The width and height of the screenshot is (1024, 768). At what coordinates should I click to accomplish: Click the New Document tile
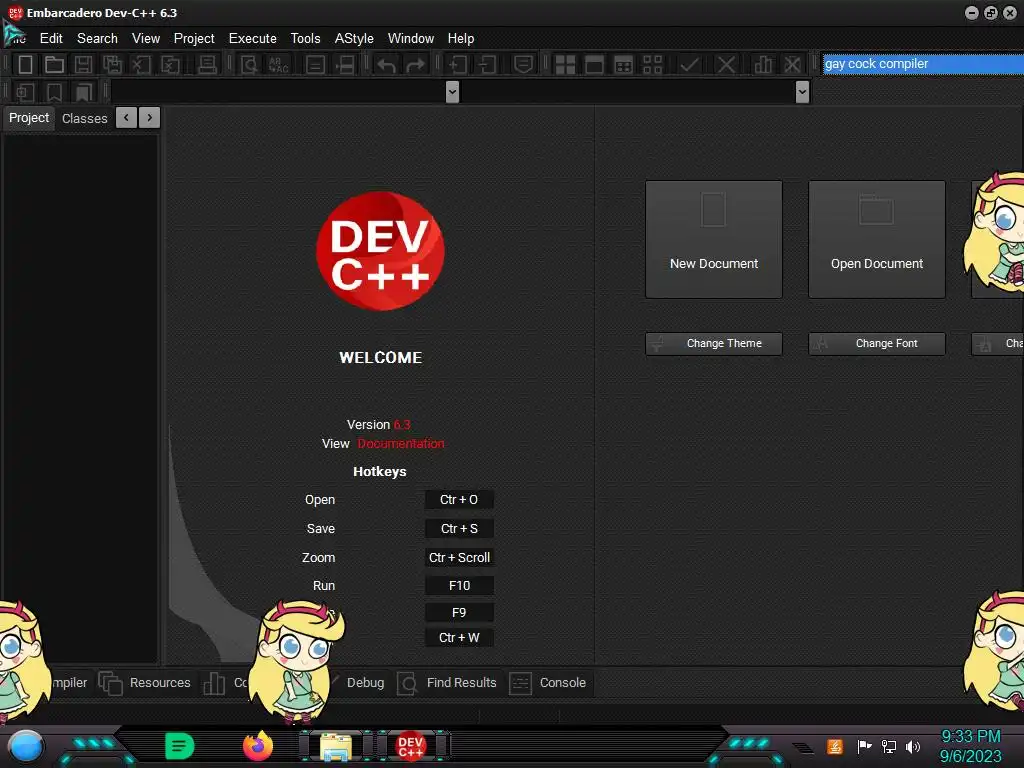(x=714, y=240)
